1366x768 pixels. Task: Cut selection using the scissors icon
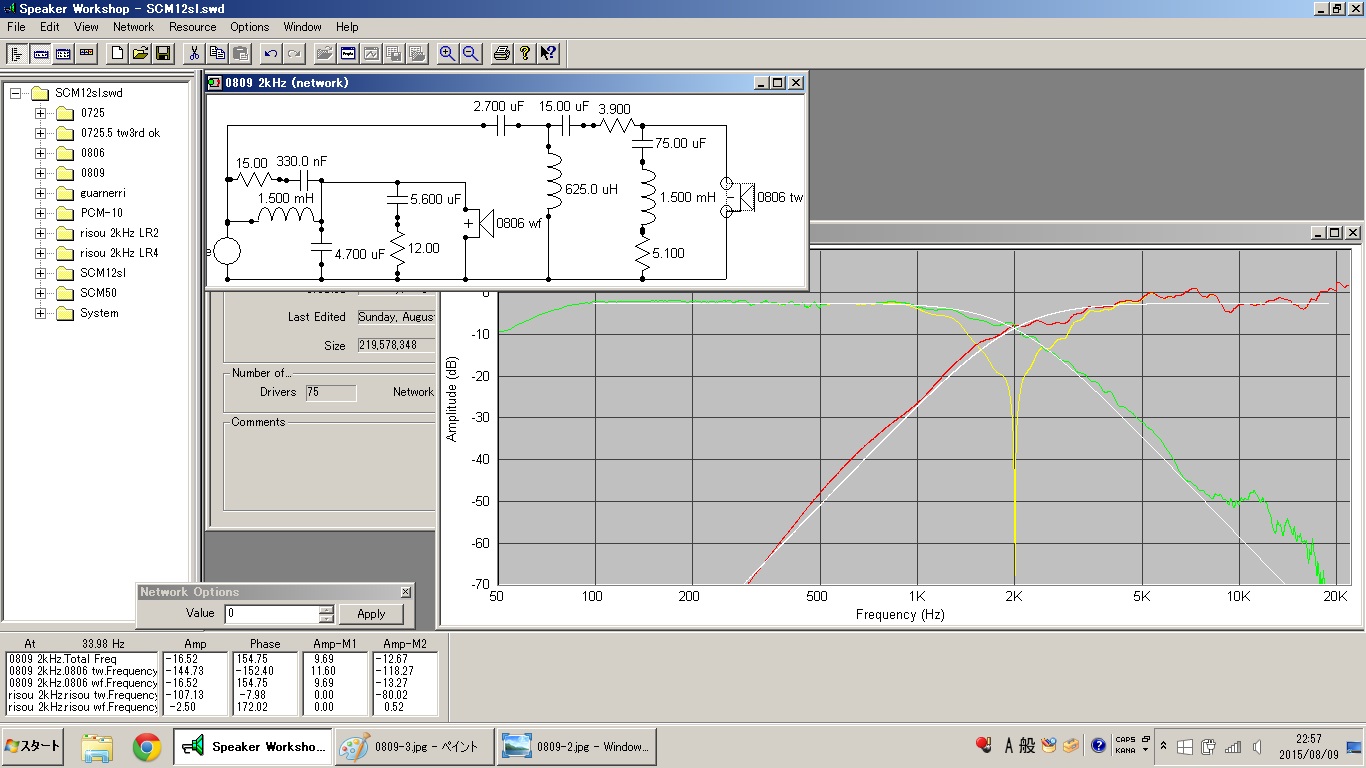195,53
